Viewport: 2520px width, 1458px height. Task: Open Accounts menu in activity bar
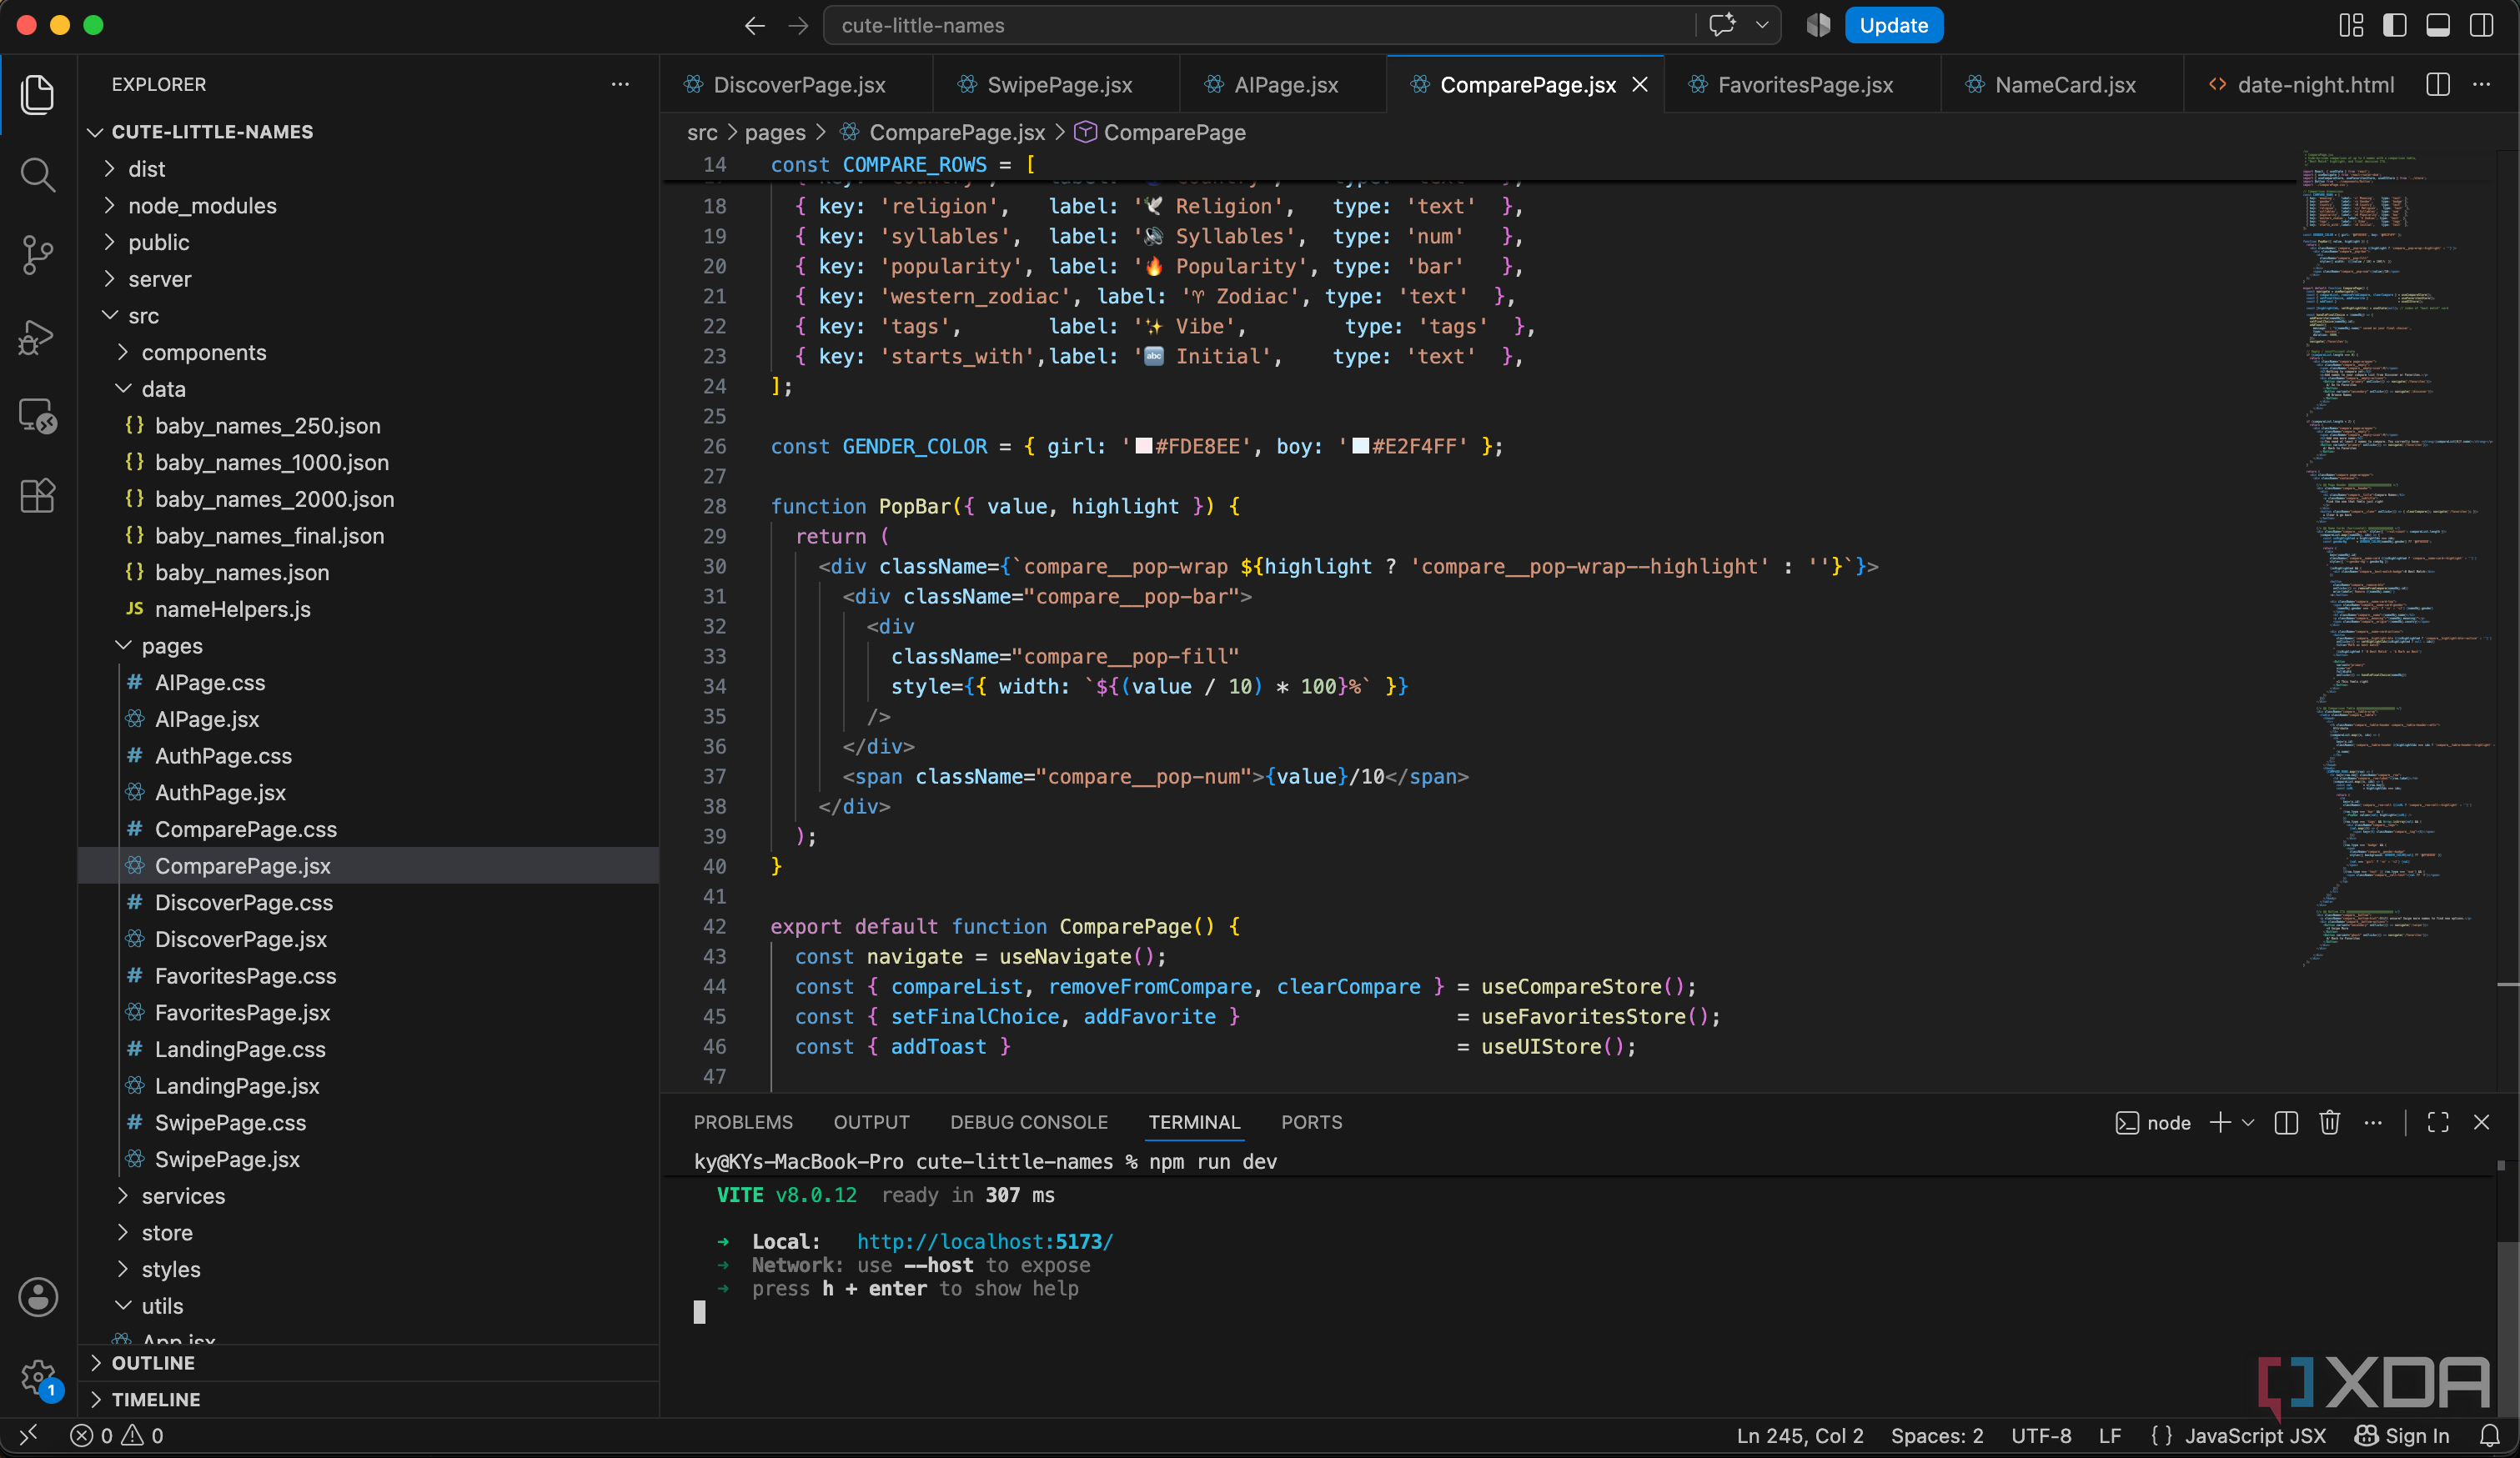coord(38,1297)
